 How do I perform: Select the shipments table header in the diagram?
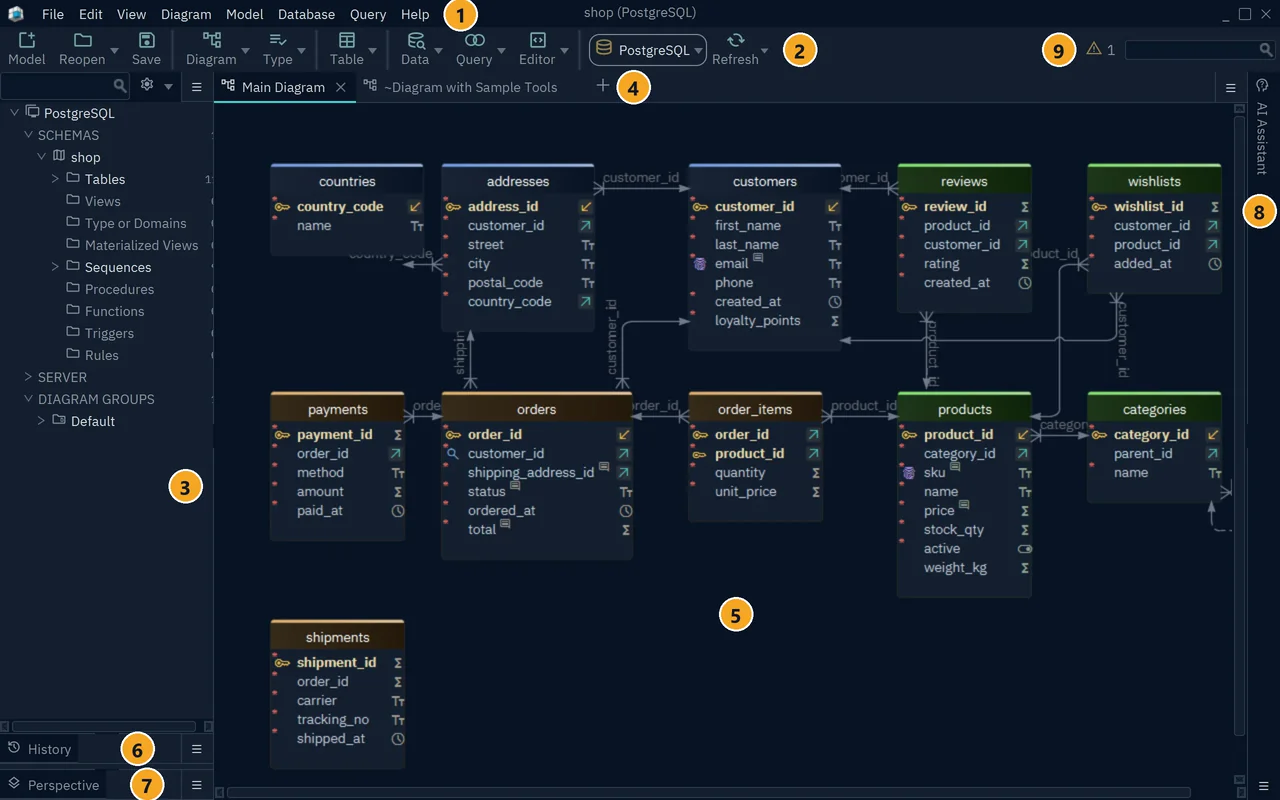[337, 637]
